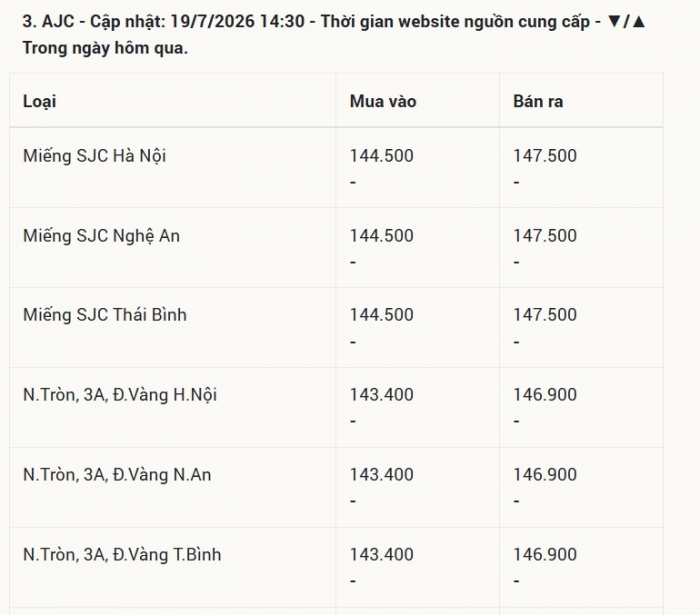Click T.Bình ring sell price 146.900
The width and height of the screenshot is (700, 615).
(x=545, y=554)
